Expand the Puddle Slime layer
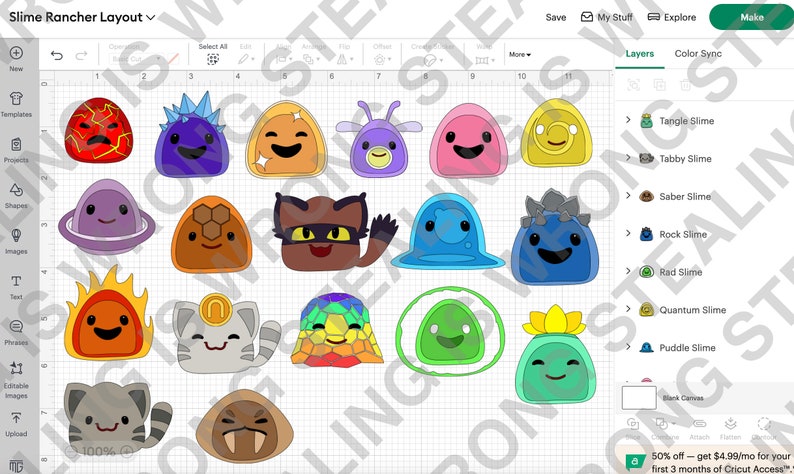Screen dimensions: 794x474 [x=628, y=347]
